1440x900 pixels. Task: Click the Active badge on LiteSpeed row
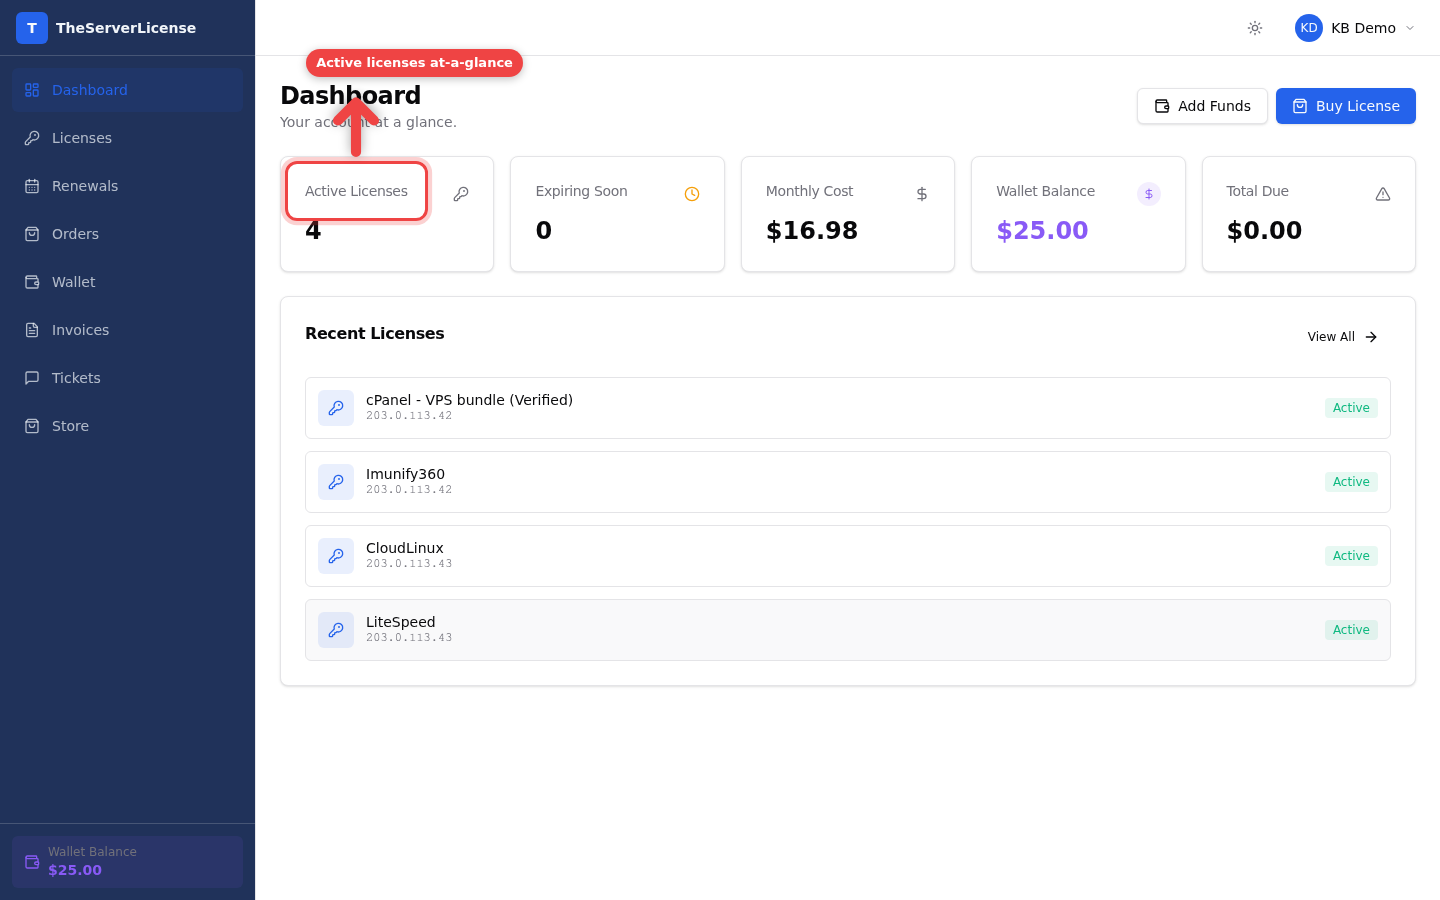1351,630
